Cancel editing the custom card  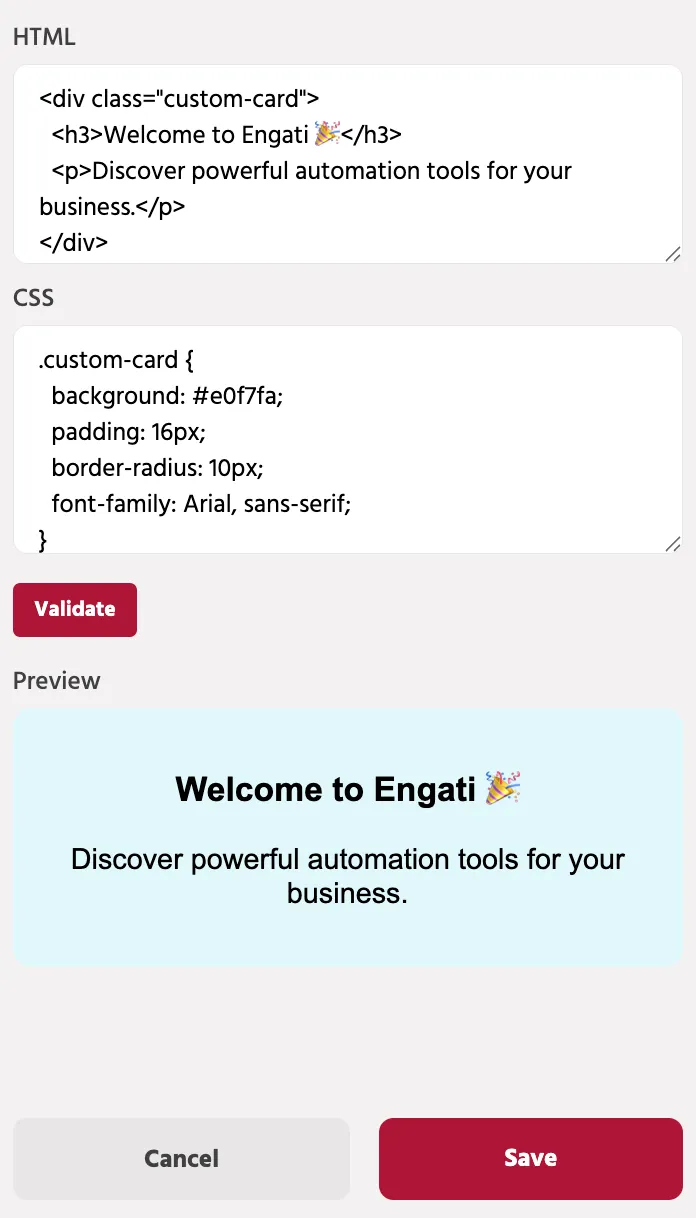pos(181,1158)
